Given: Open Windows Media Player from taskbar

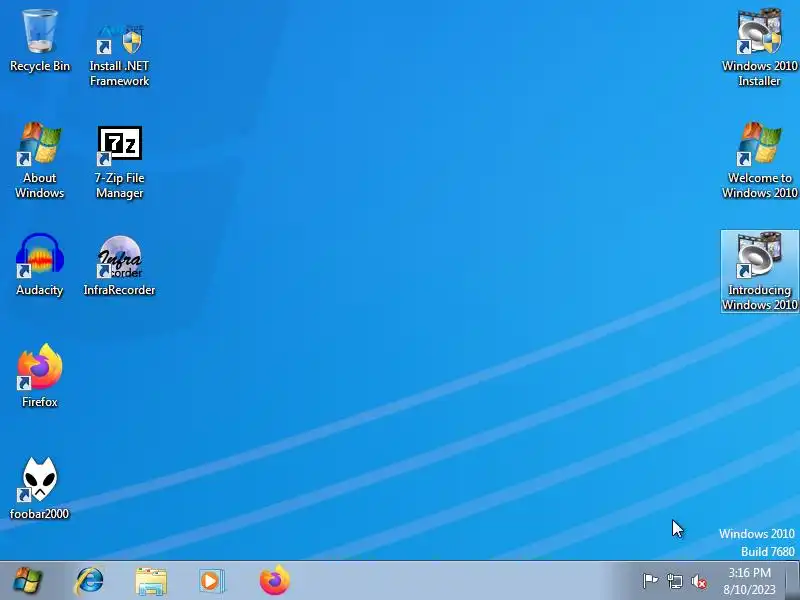Looking at the screenshot, I should pyautogui.click(x=212, y=581).
